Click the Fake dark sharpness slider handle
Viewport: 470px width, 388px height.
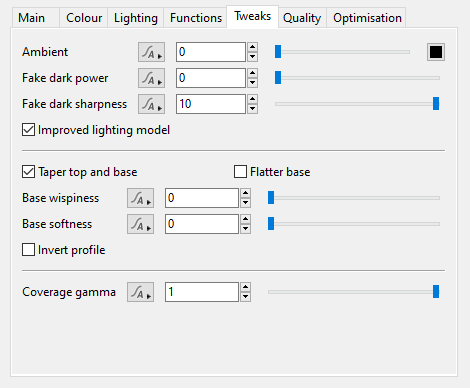pos(436,104)
